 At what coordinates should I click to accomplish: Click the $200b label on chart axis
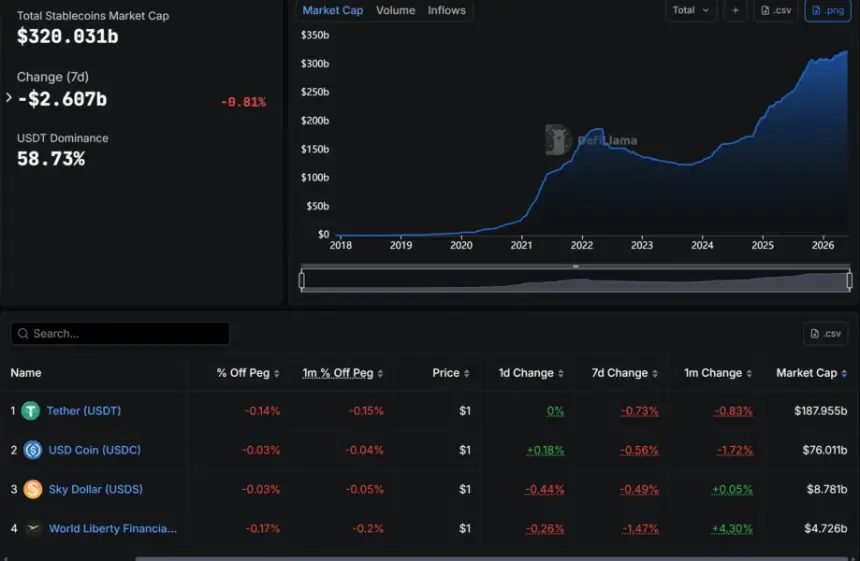point(315,121)
